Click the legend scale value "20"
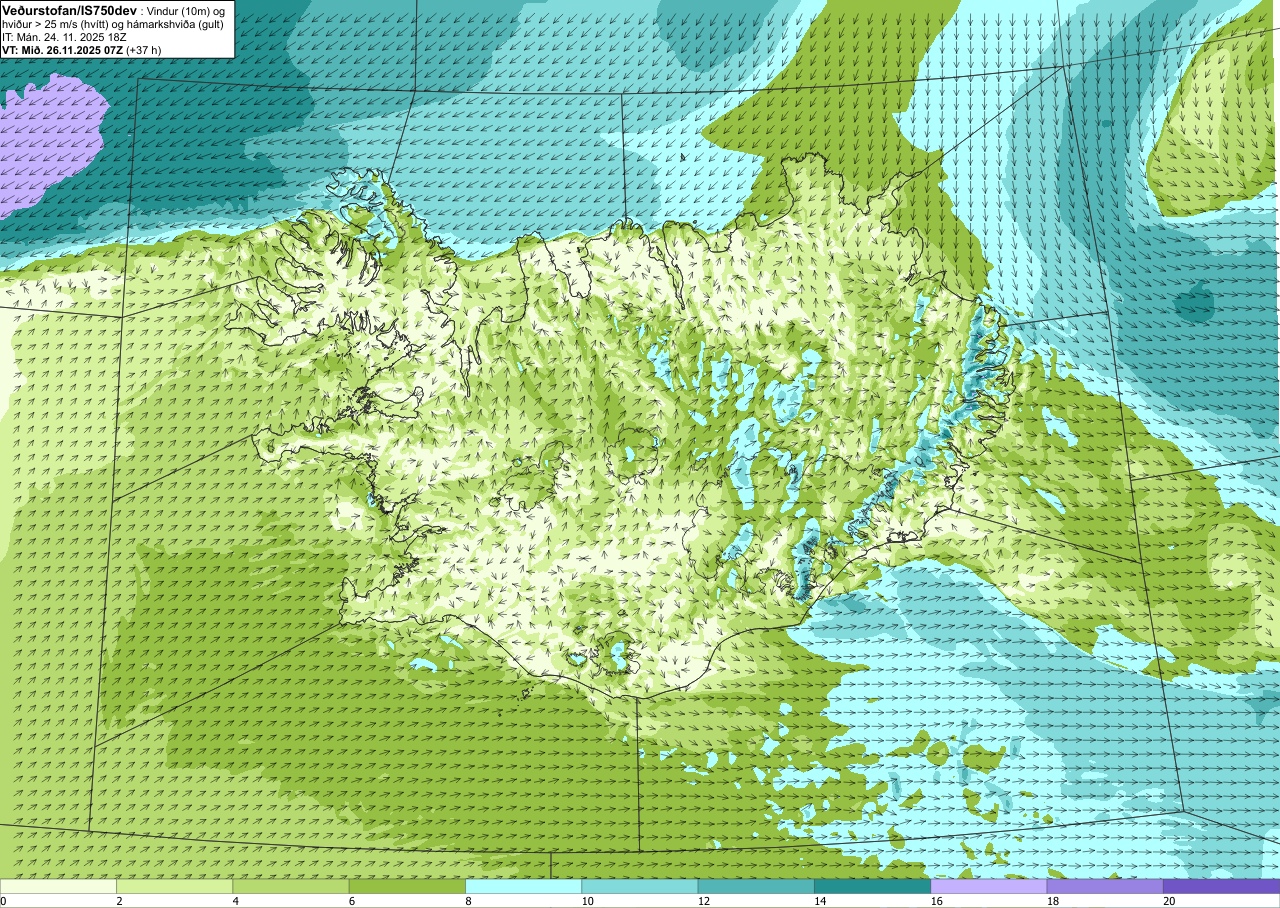Image resolution: width=1280 pixels, height=908 pixels. 1169,901
